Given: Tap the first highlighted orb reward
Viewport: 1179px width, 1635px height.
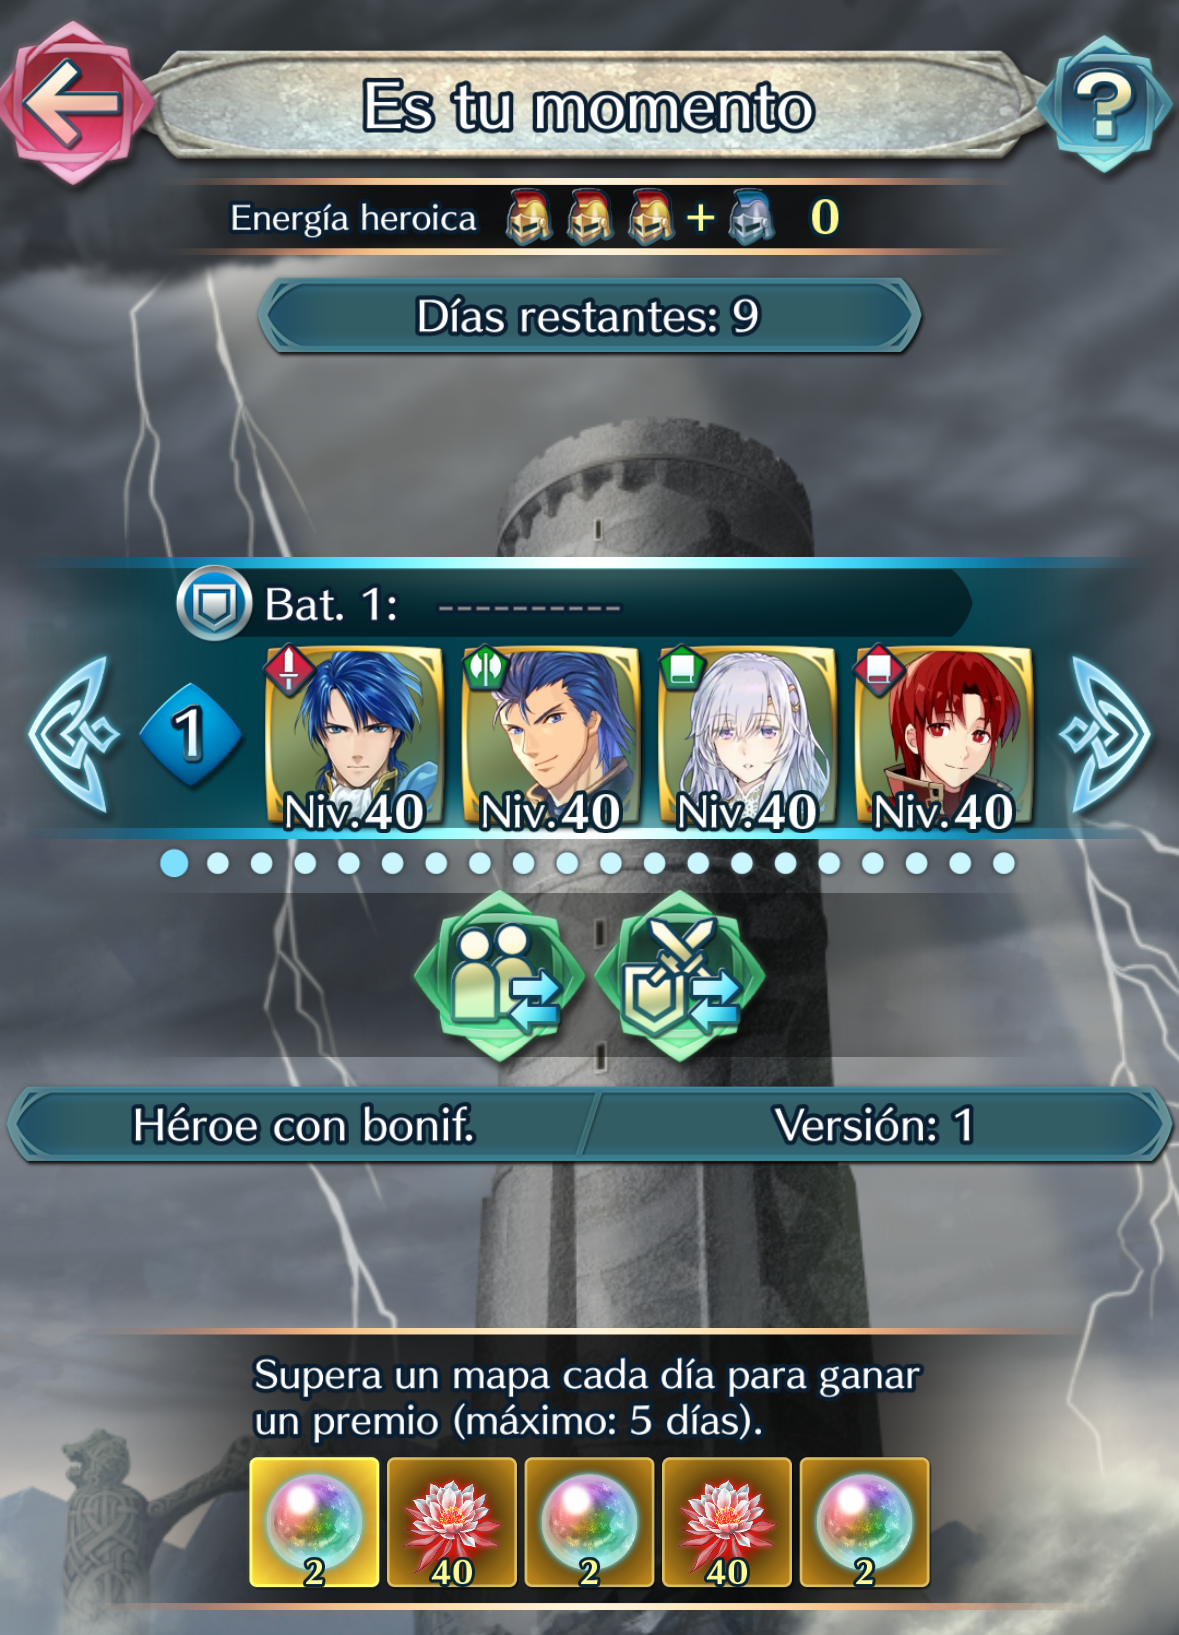Looking at the screenshot, I should click(x=314, y=1522).
